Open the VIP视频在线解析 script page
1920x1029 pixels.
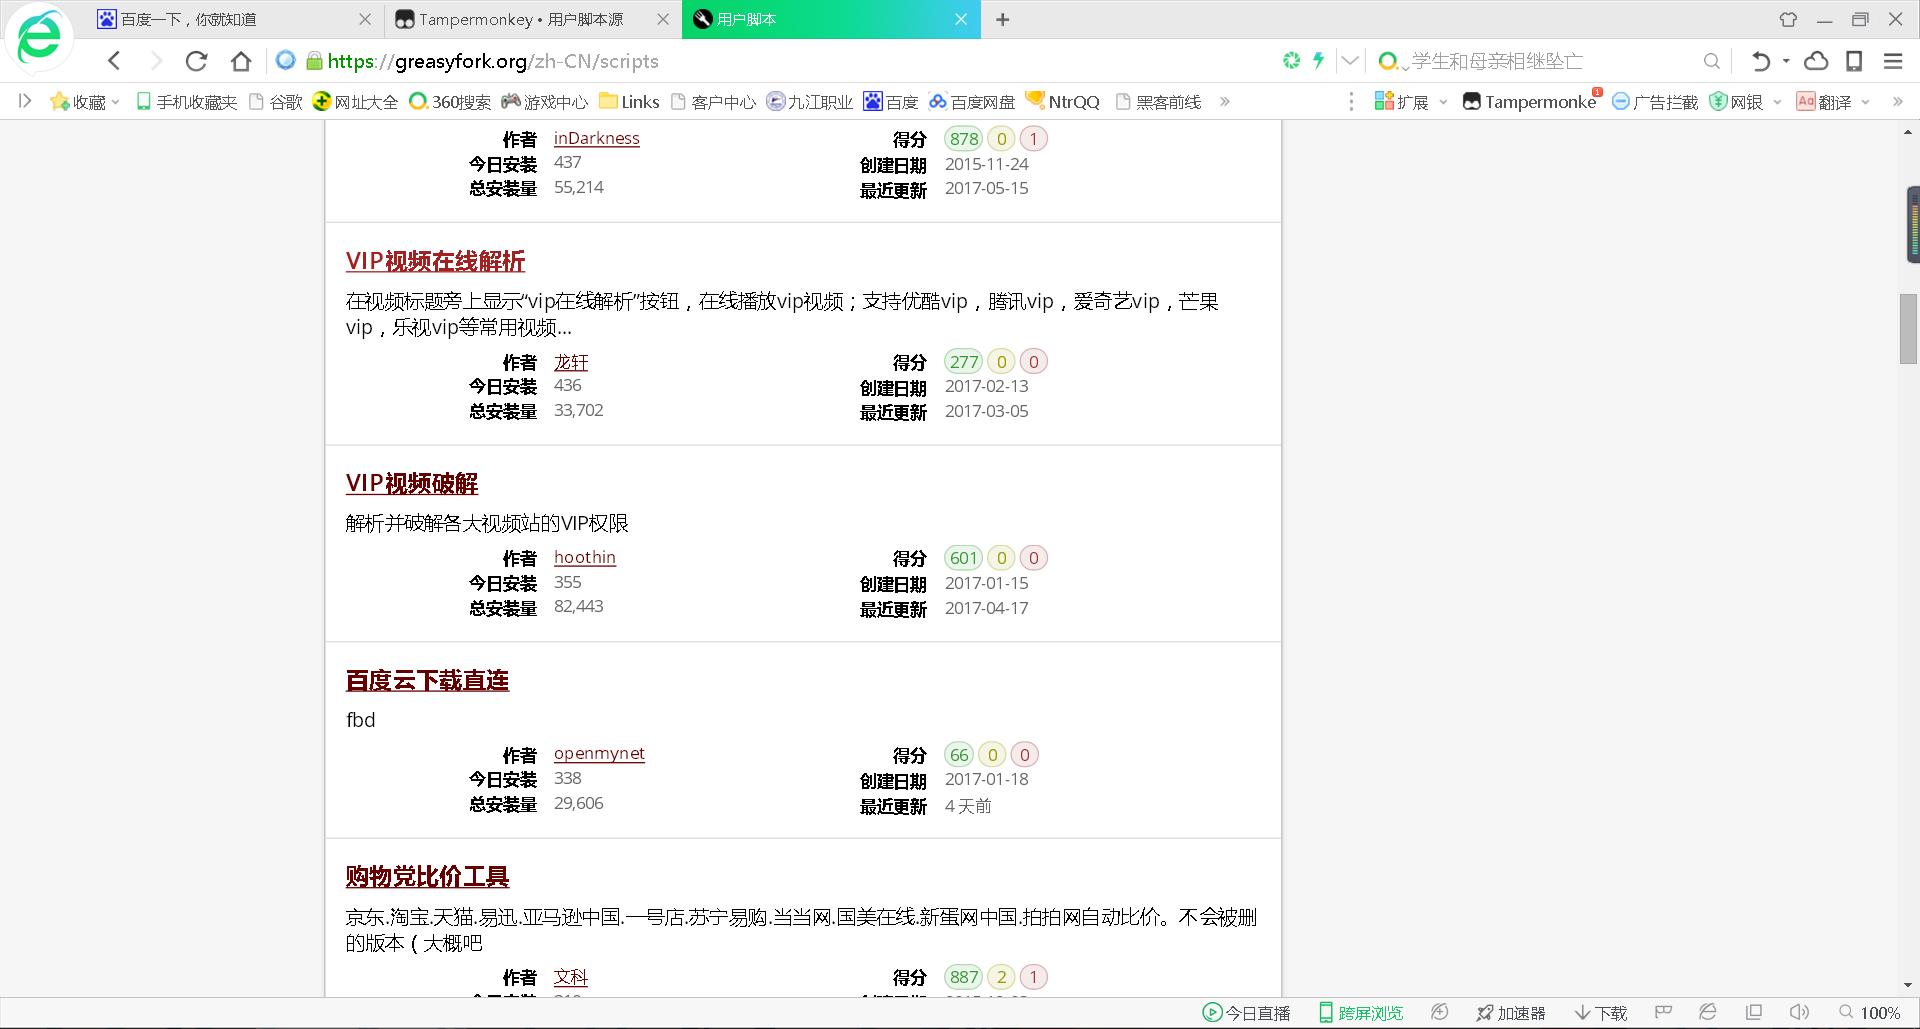(436, 261)
